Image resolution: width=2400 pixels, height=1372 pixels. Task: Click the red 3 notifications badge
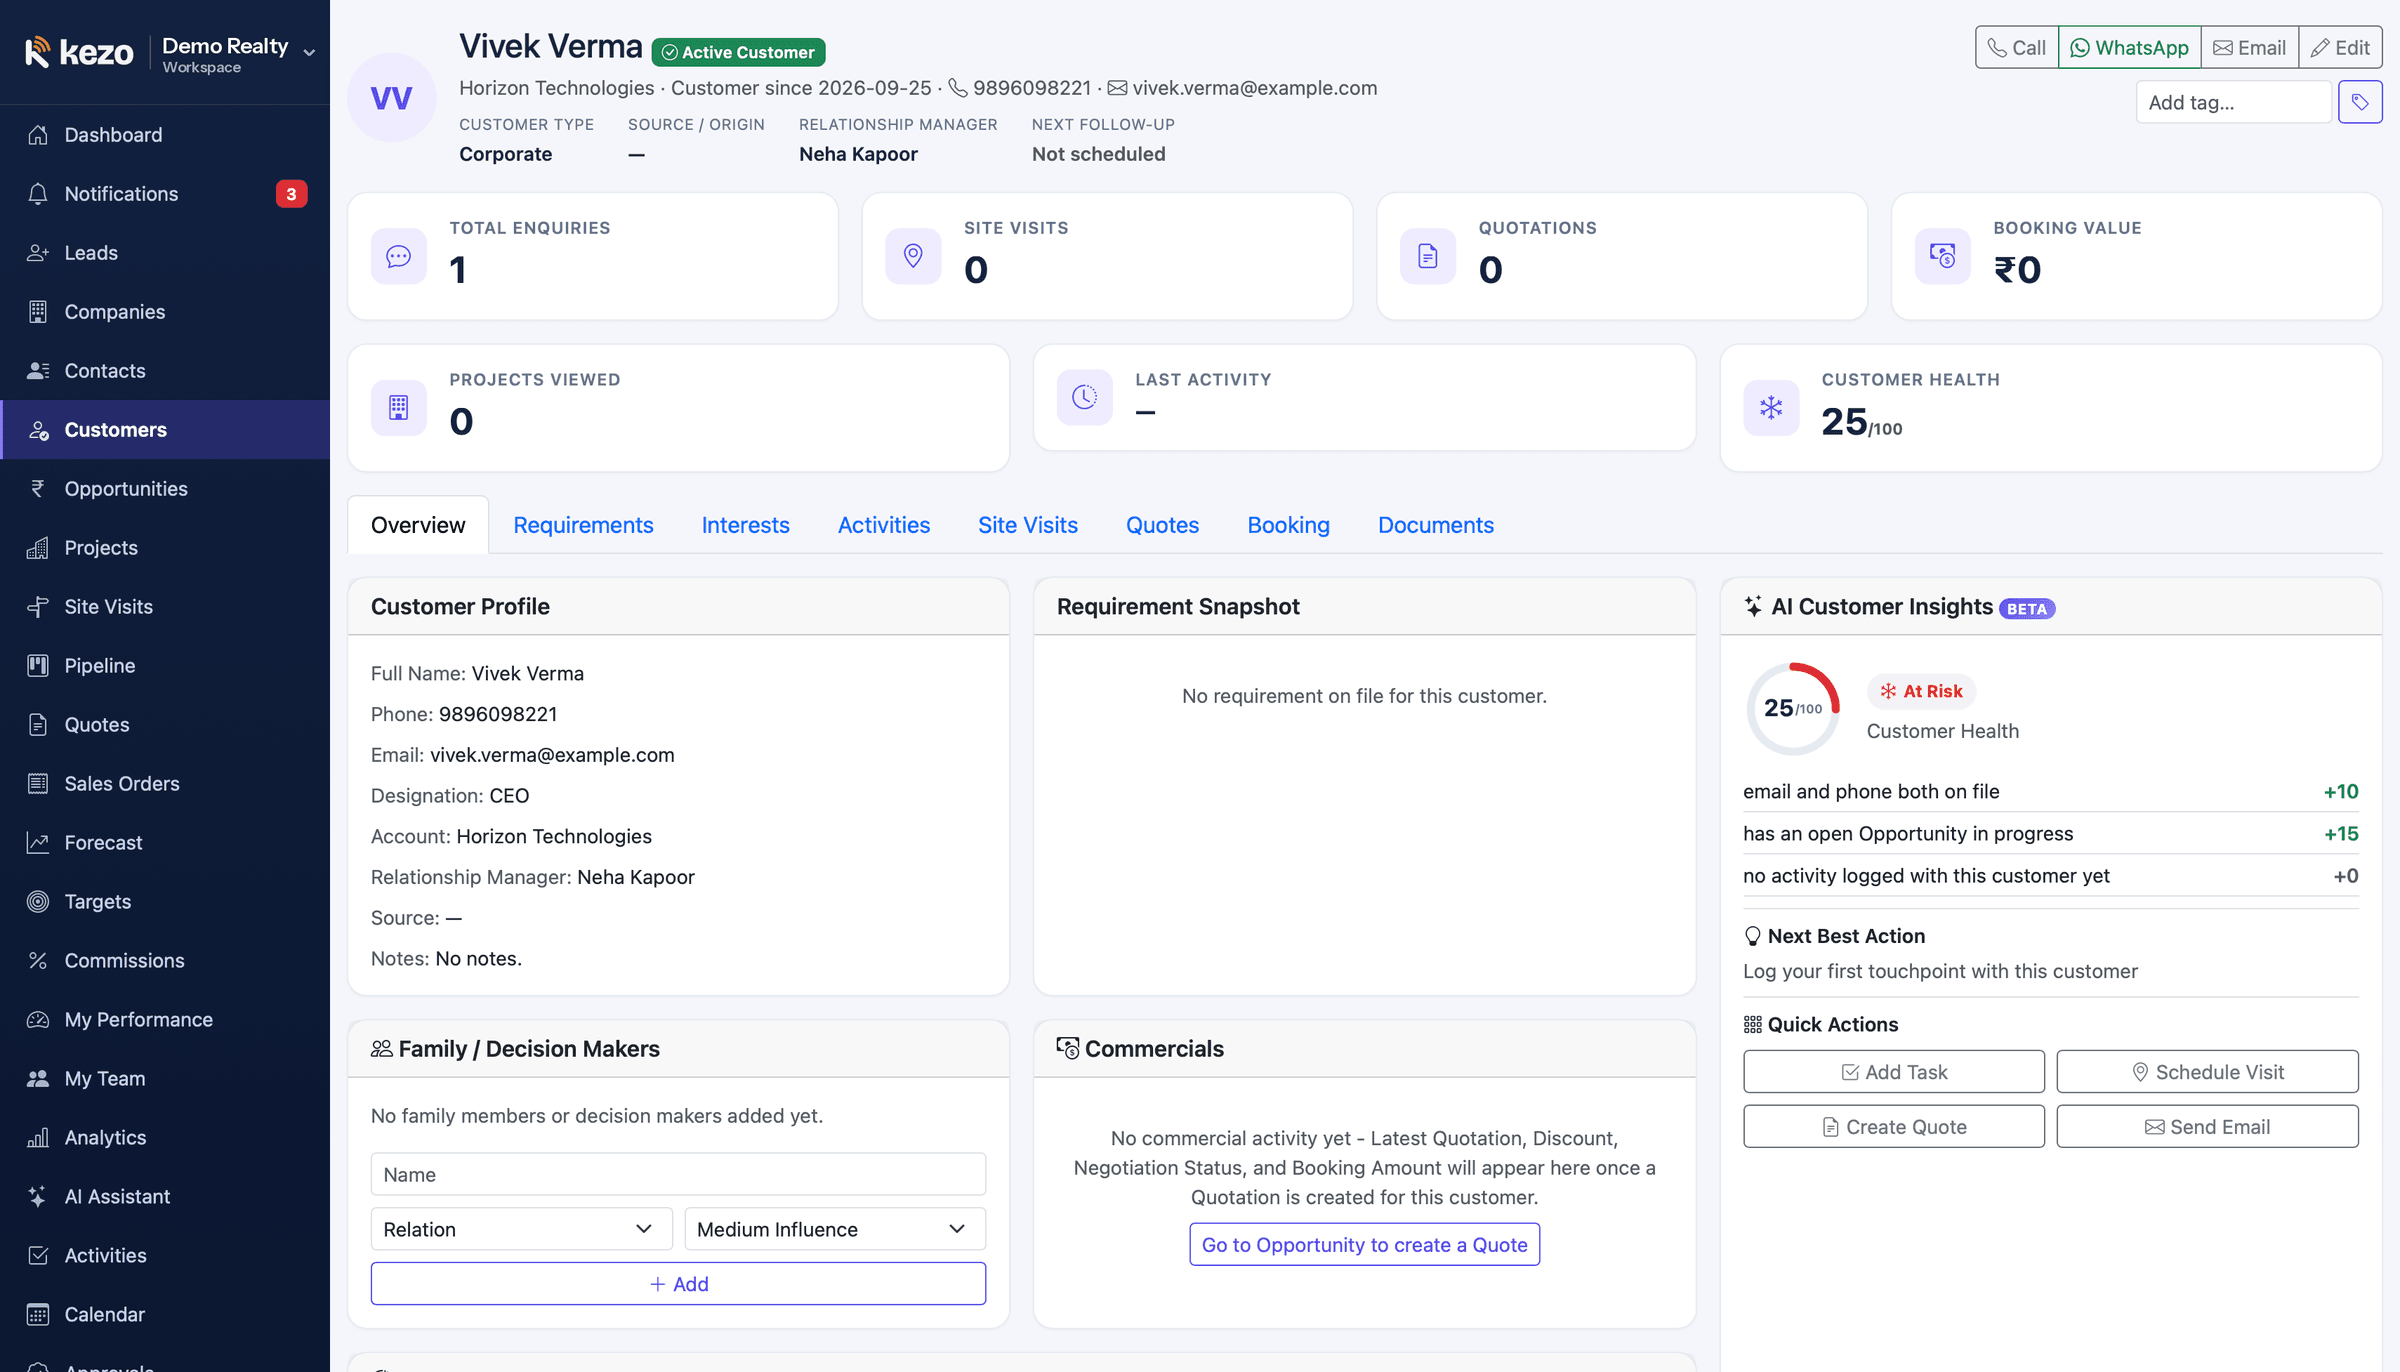click(291, 194)
